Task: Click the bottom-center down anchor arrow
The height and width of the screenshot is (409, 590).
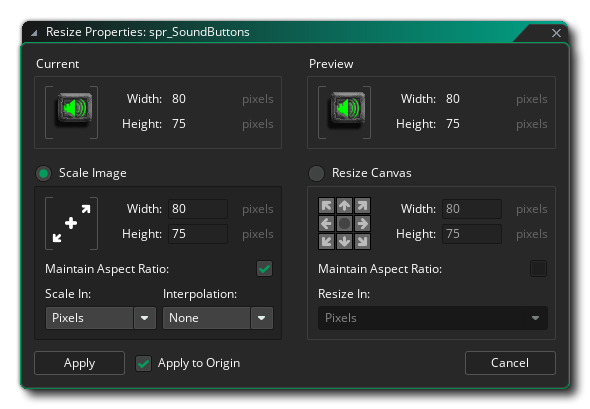Action: click(344, 241)
